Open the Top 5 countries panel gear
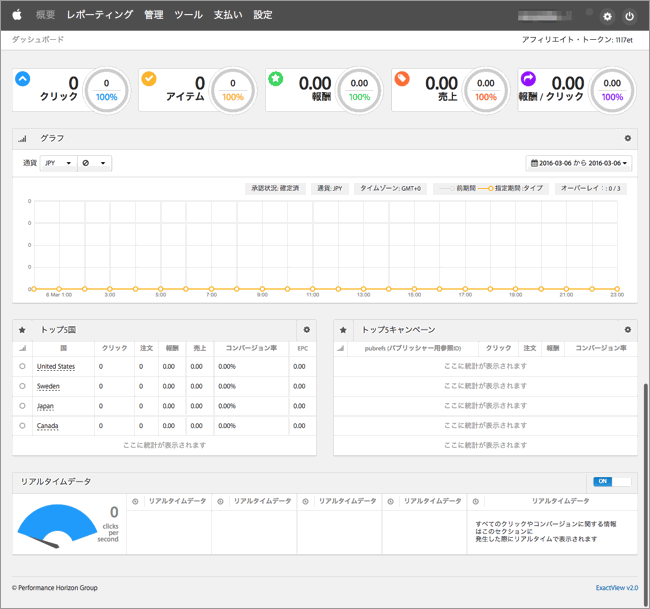The height and width of the screenshot is (609, 650). (307, 329)
